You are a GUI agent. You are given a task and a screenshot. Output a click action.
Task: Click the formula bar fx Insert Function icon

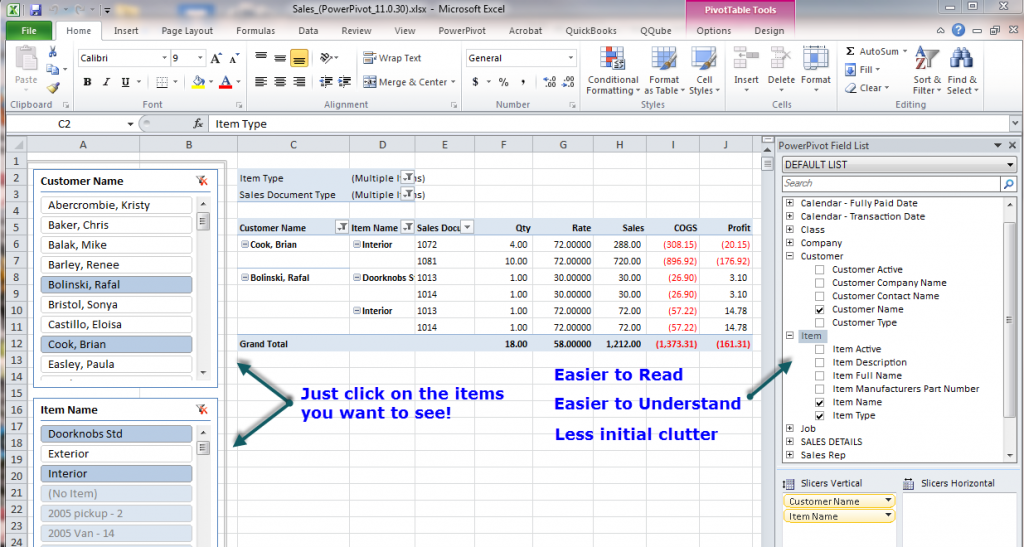(198, 123)
